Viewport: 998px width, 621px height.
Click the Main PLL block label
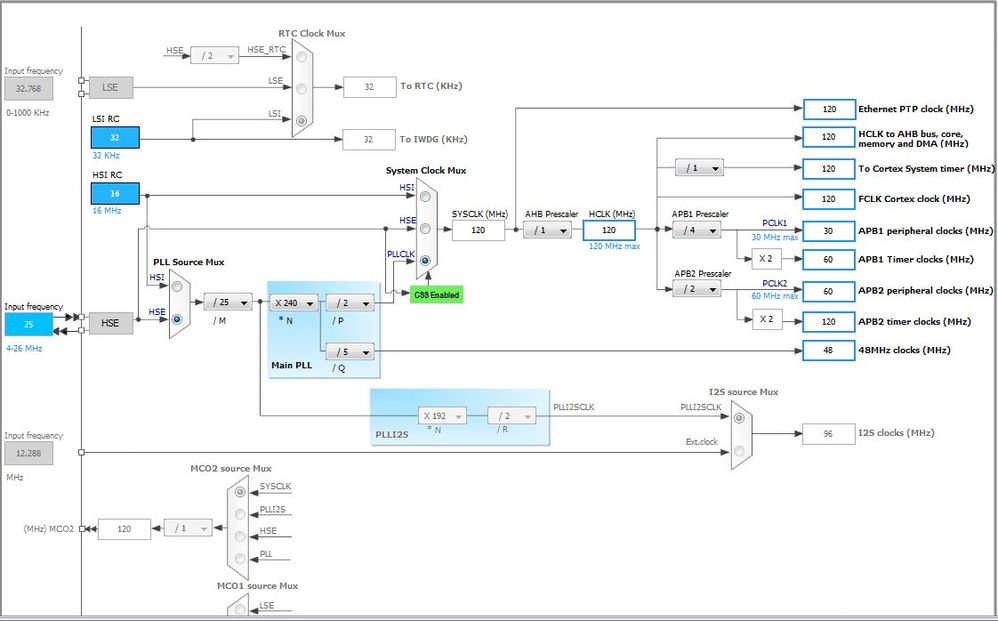pos(292,365)
